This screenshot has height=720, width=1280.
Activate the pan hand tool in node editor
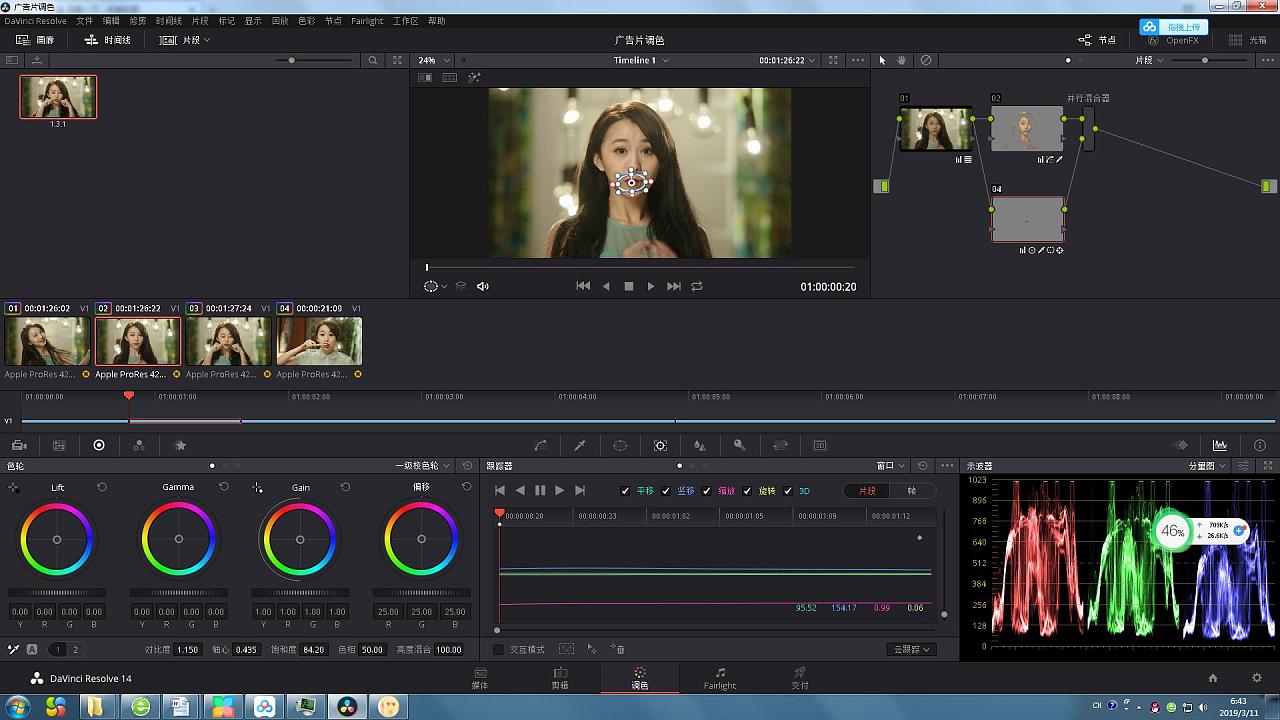click(x=902, y=60)
